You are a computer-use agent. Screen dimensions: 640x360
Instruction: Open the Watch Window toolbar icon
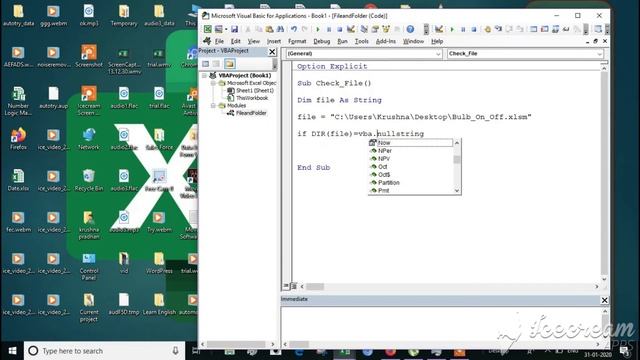click(556, 29)
